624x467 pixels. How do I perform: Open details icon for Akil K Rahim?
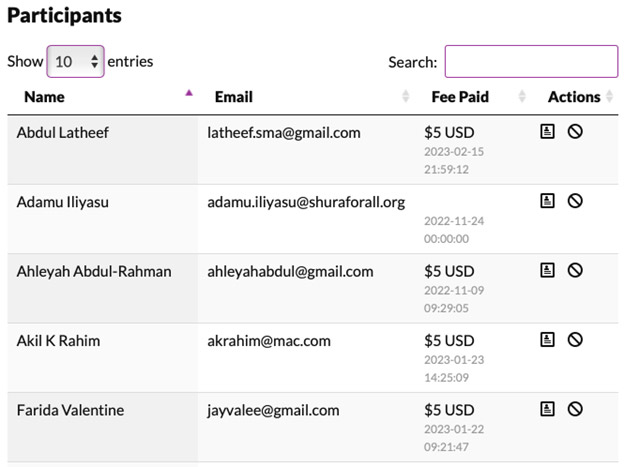(547, 340)
